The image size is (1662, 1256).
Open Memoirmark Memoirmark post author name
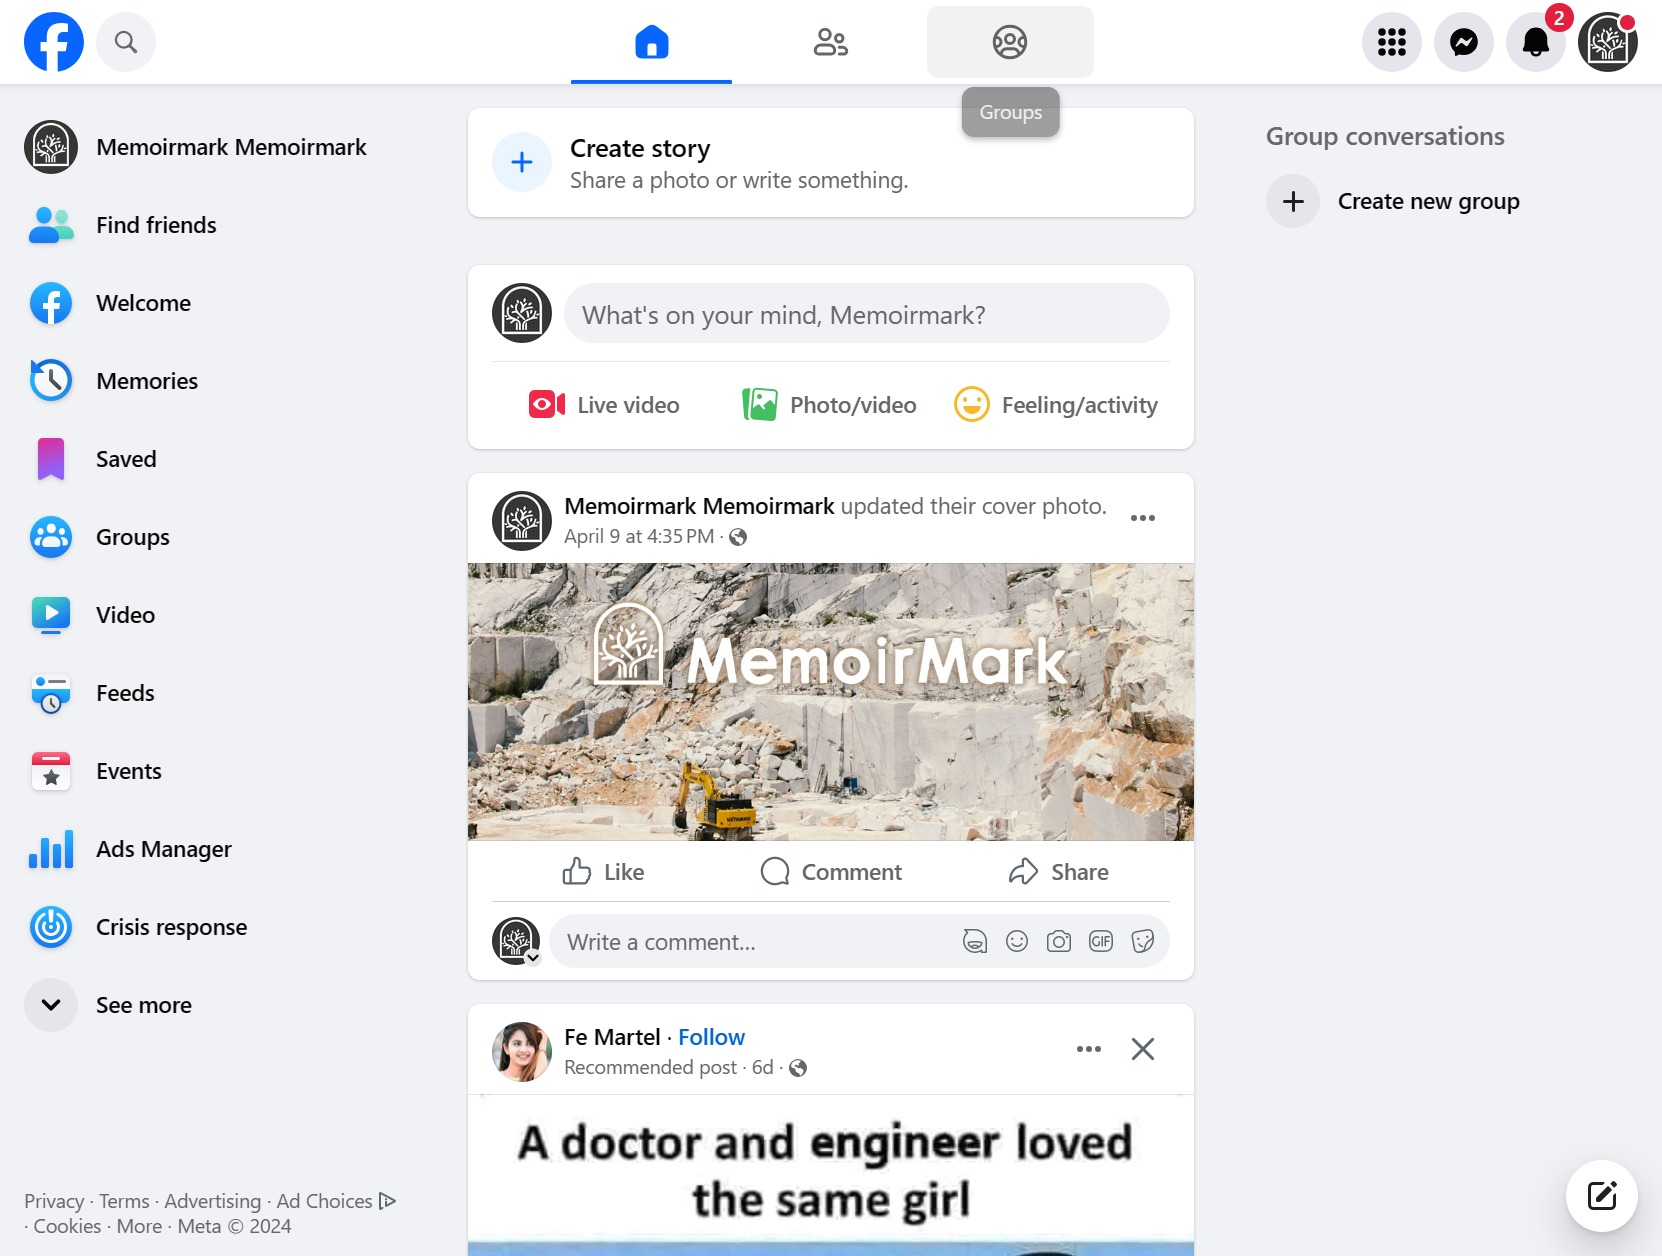pos(699,506)
